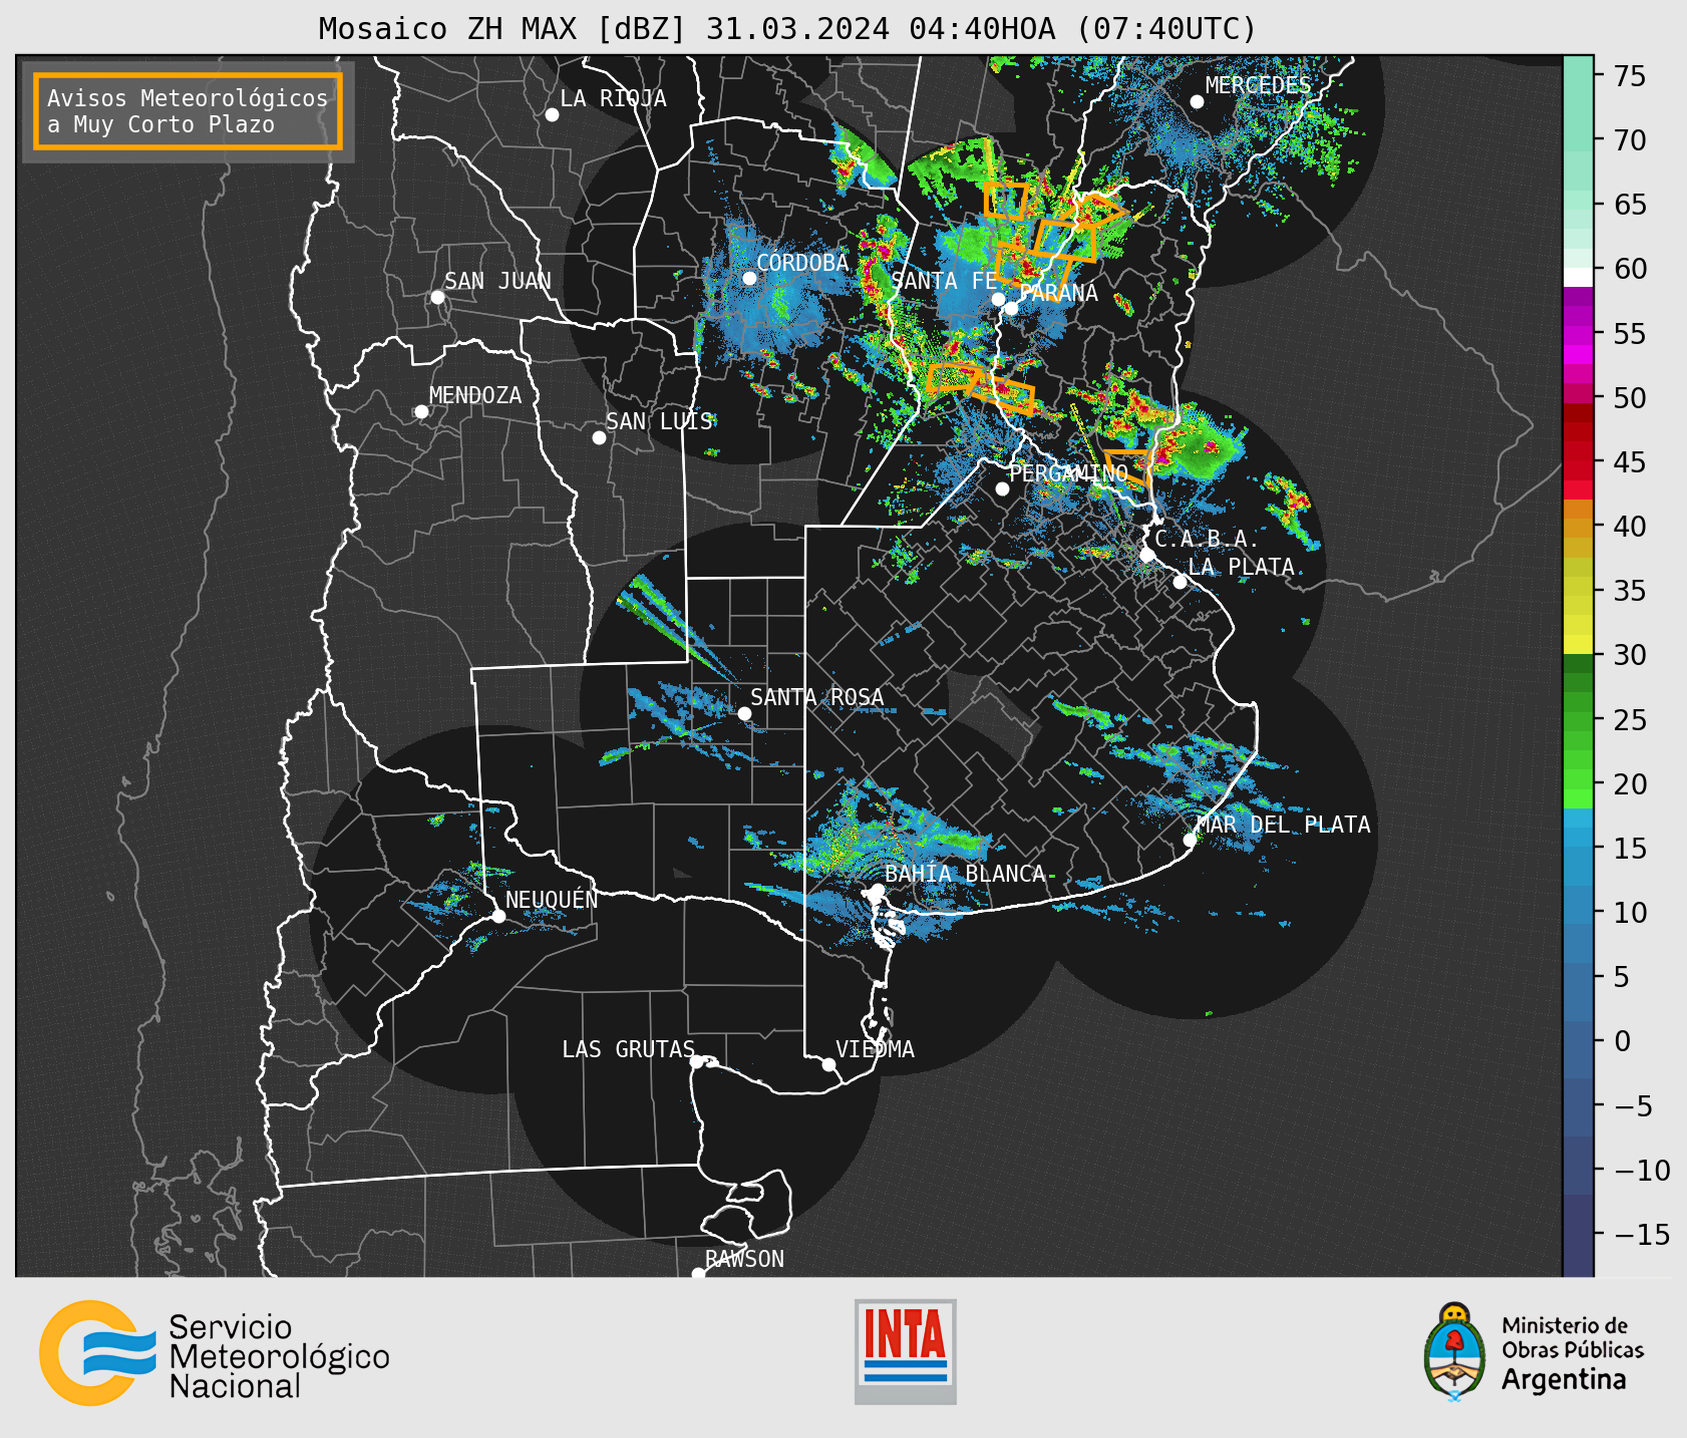
Task: Click the colorbar tick label 50
Action: coord(1631,398)
